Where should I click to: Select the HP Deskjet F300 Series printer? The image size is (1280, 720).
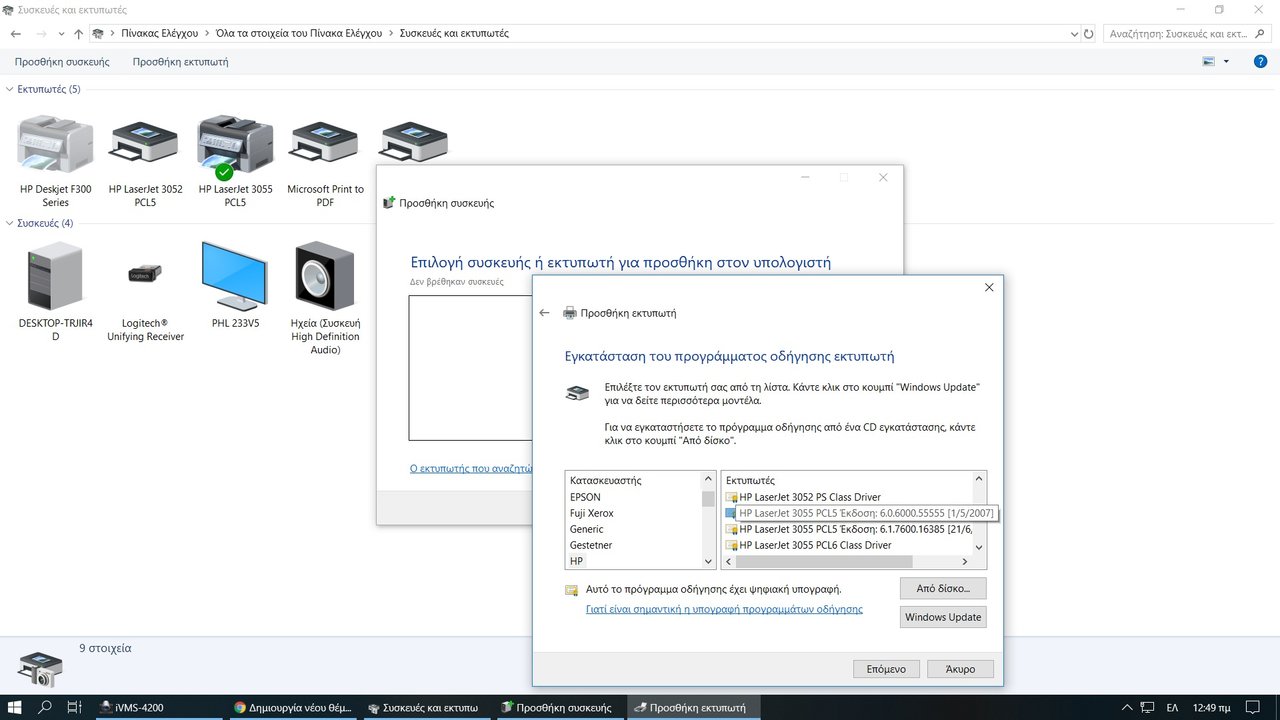(56, 160)
